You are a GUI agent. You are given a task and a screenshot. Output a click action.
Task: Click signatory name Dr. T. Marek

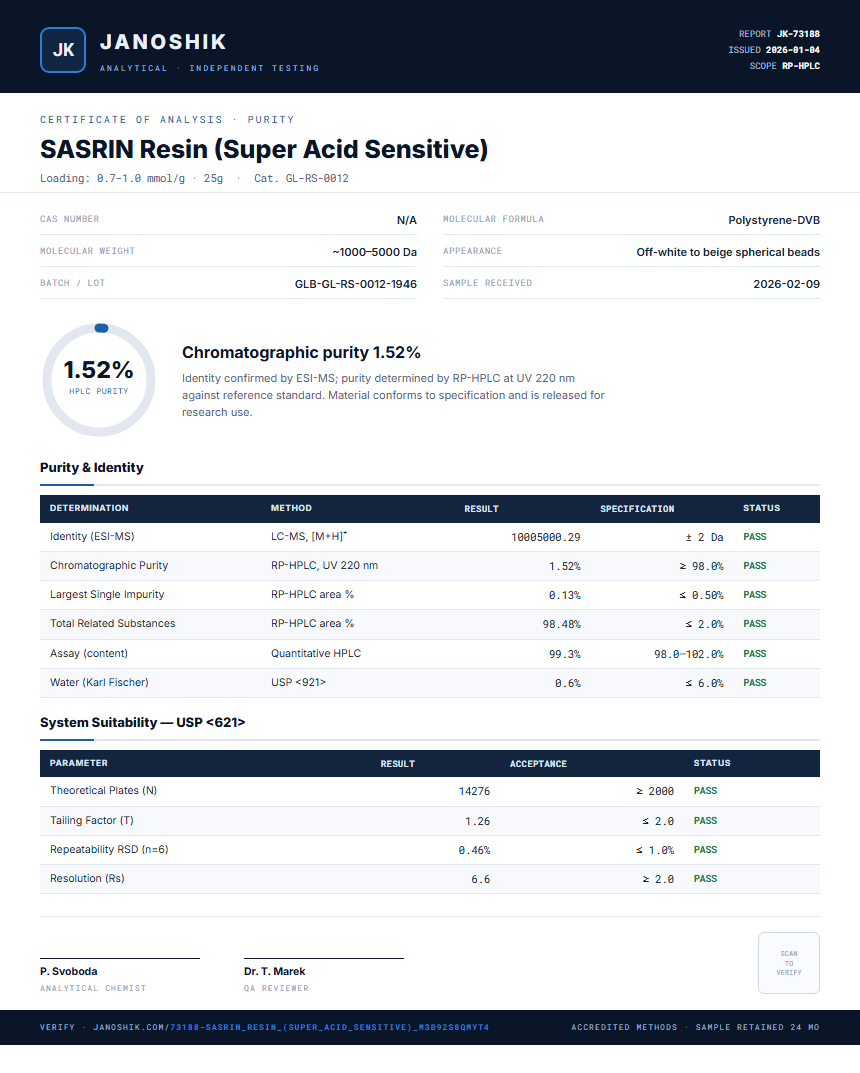[x=274, y=971]
